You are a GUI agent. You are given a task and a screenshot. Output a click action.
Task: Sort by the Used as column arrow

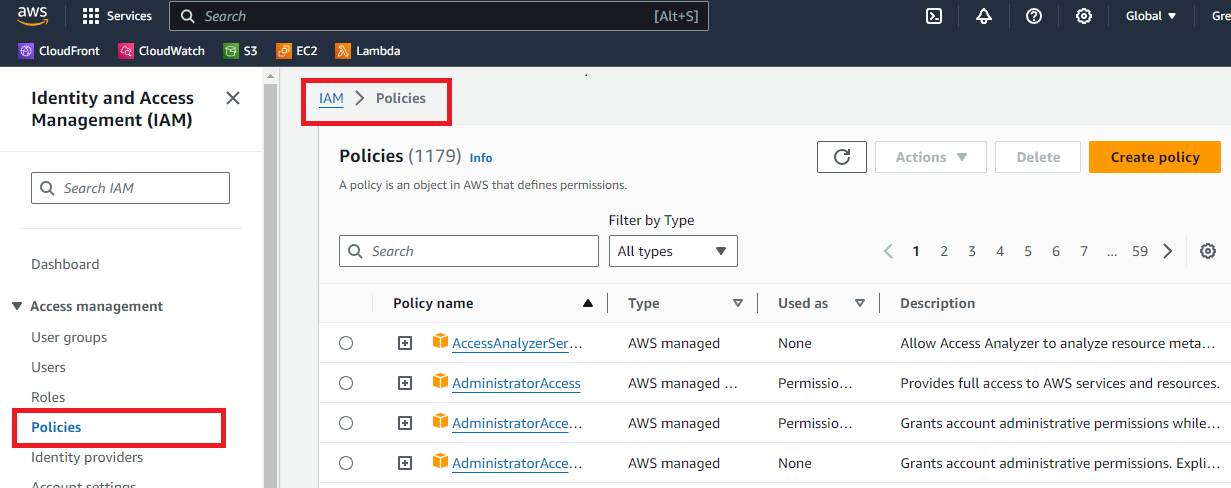point(860,303)
